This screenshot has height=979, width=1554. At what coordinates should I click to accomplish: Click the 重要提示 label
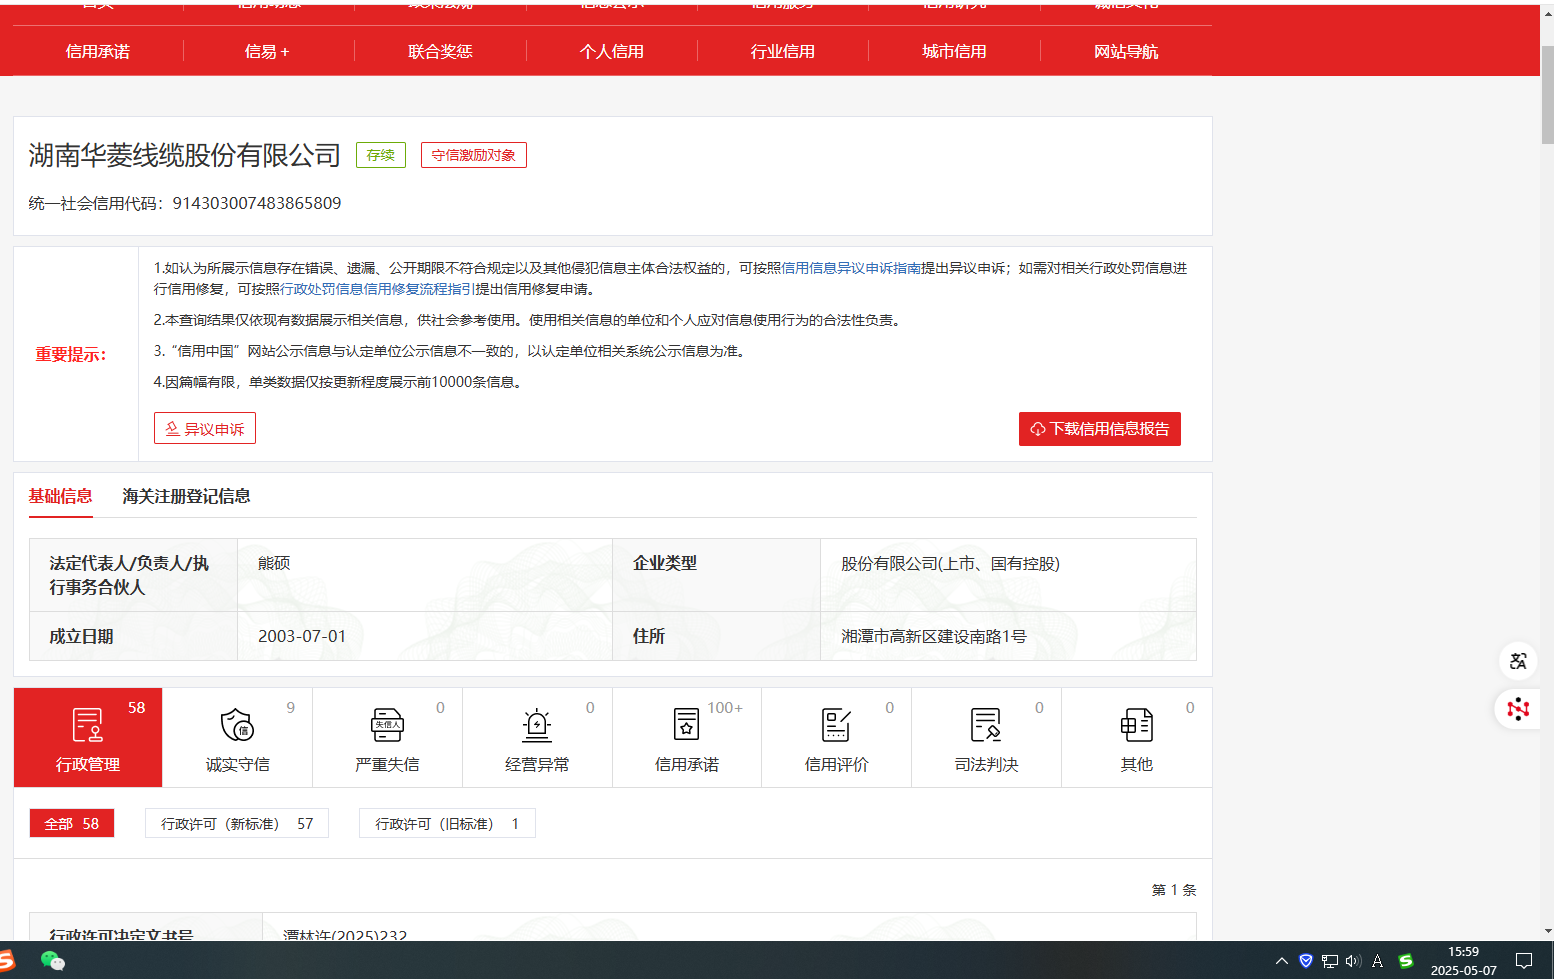[x=71, y=354]
